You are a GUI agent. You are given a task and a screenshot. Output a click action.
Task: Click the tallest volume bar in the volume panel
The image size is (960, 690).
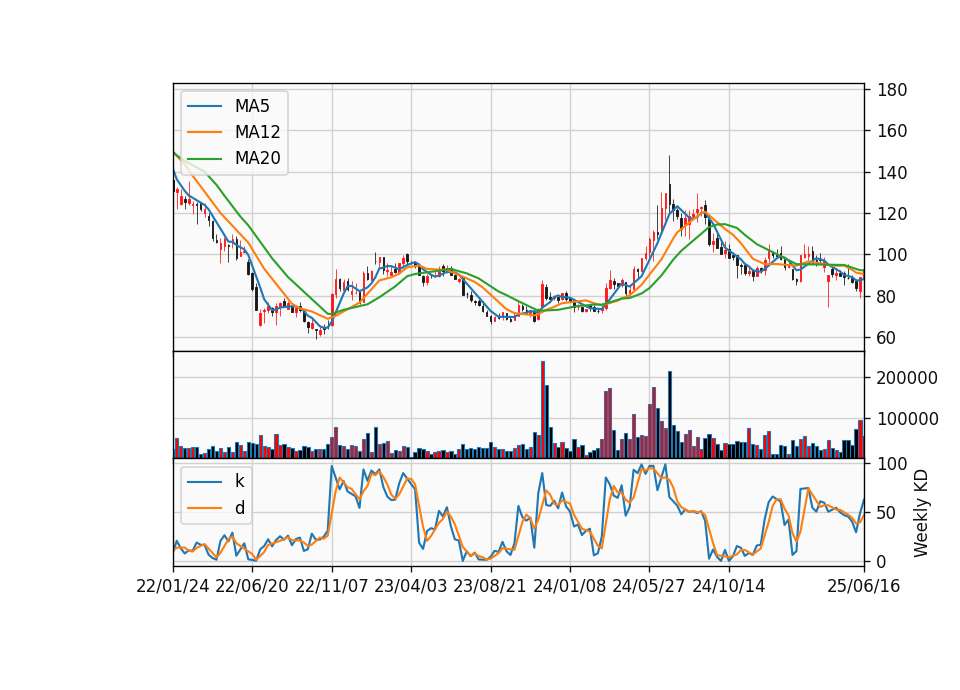(543, 410)
